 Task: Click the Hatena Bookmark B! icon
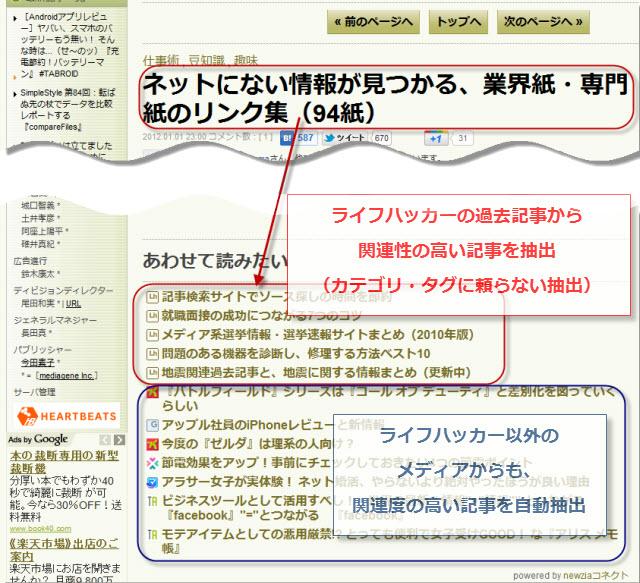click(287, 138)
